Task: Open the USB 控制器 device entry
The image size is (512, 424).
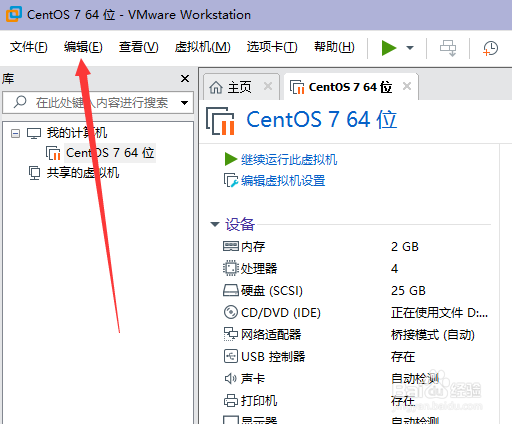Action: (x=273, y=357)
